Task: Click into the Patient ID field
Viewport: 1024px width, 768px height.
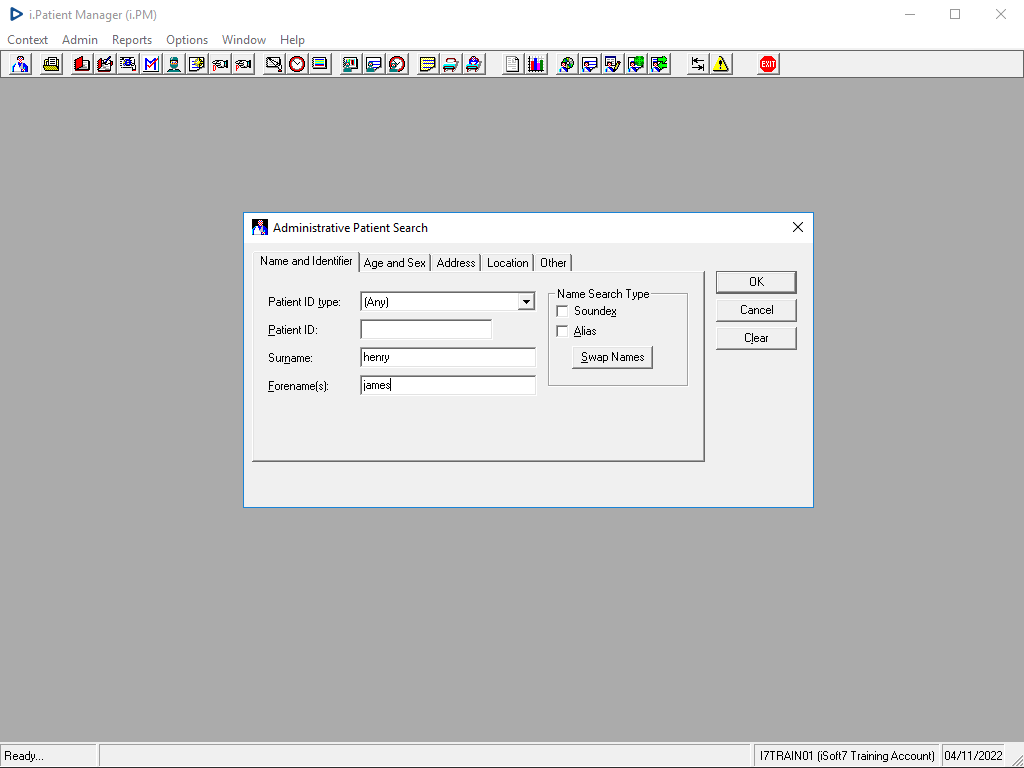Action: (426, 330)
